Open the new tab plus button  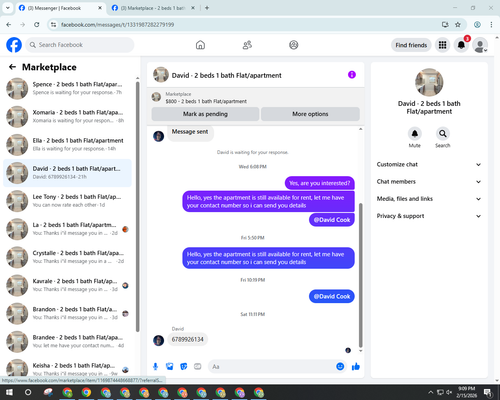(207, 8)
